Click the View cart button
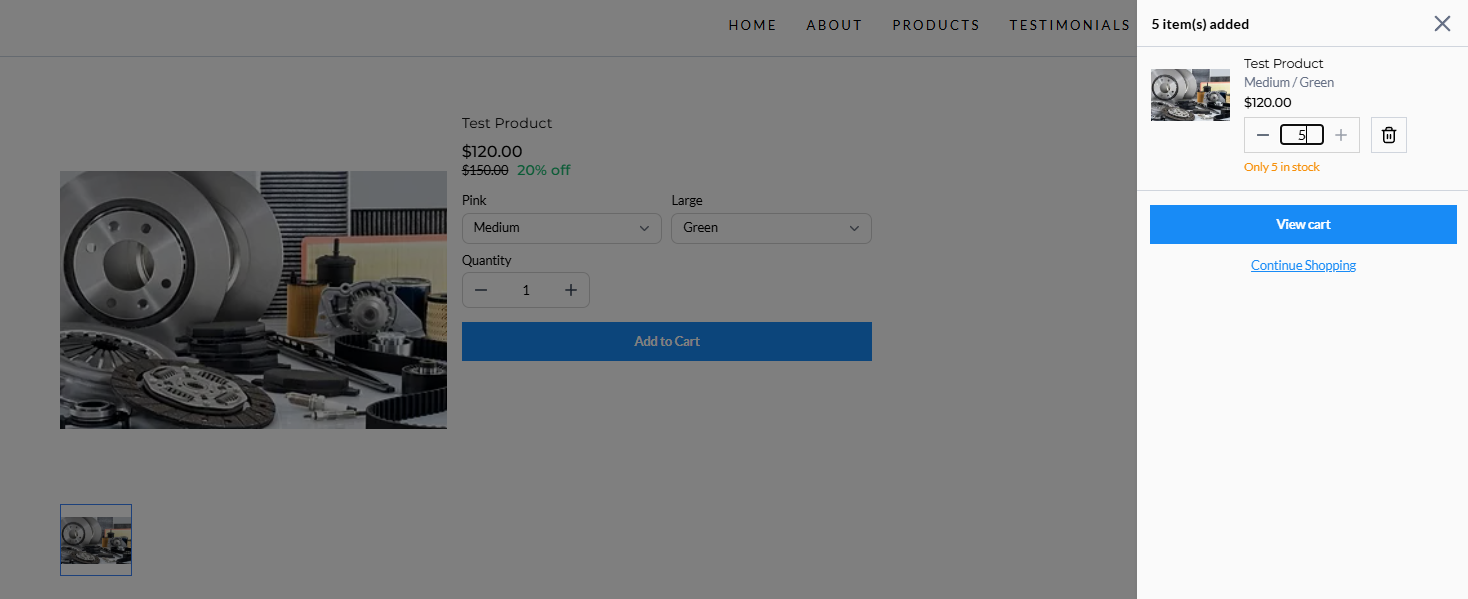The height and width of the screenshot is (599, 1468). click(x=1303, y=224)
